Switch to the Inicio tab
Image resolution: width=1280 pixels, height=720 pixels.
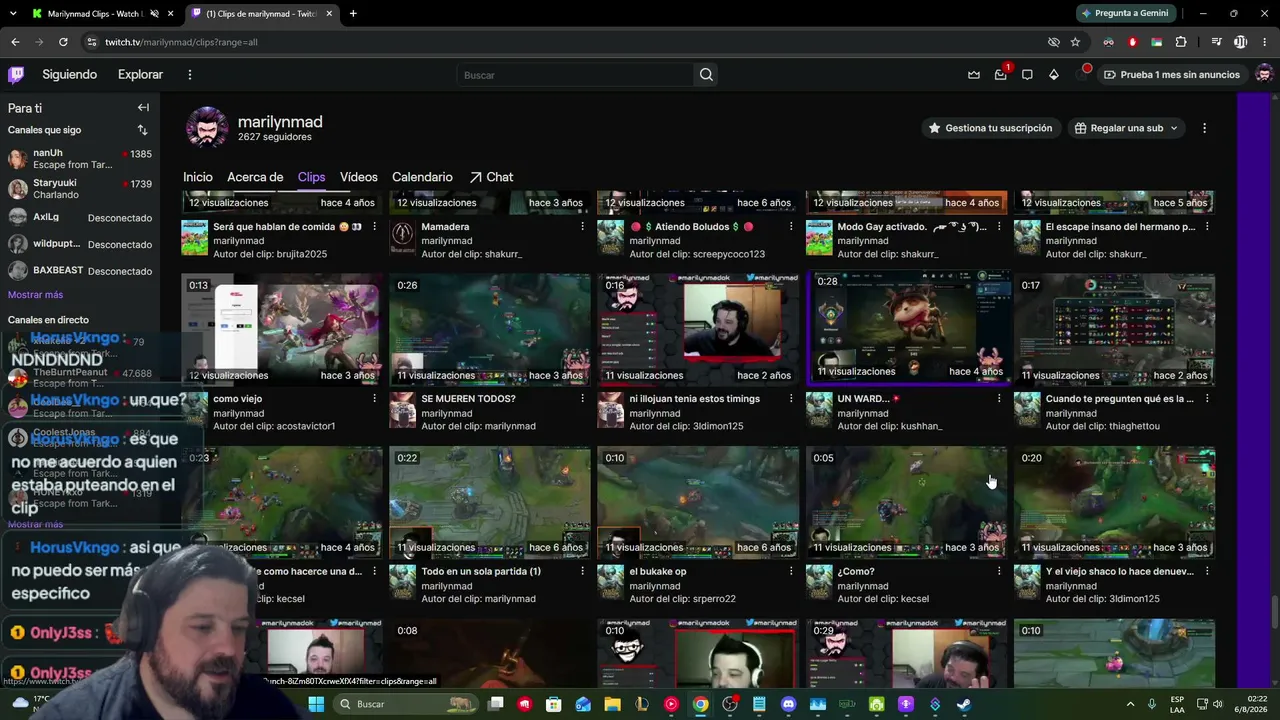[x=198, y=177]
